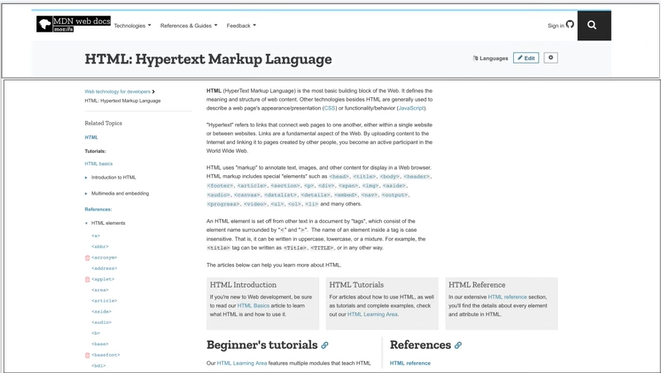Click the <video> element link in article
Image resolution: width=661 pixels, height=373 pixels.
(255, 204)
